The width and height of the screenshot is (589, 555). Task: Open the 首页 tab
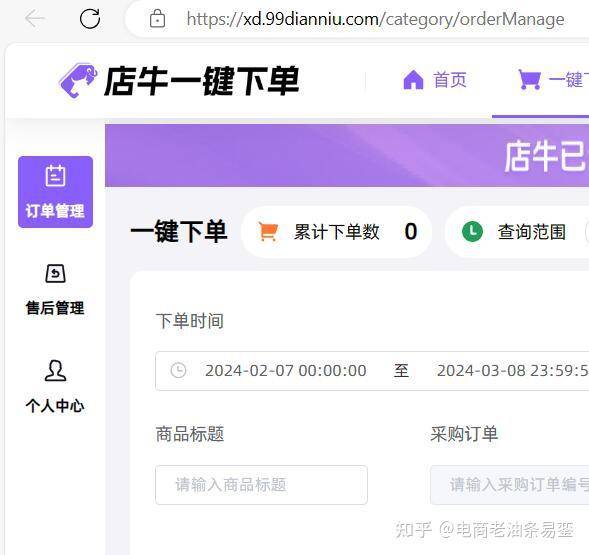coord(450,80)
